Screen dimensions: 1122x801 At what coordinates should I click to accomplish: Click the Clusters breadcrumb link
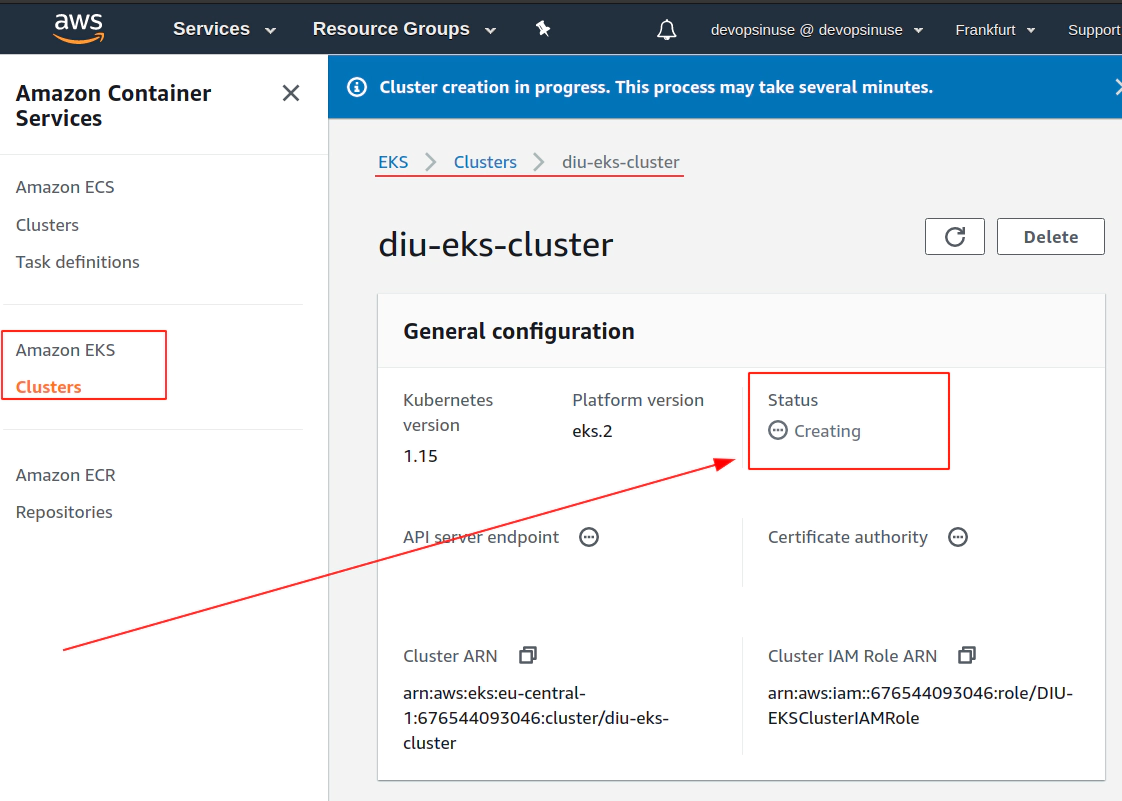pyautogui.click(x=485, y=162)
